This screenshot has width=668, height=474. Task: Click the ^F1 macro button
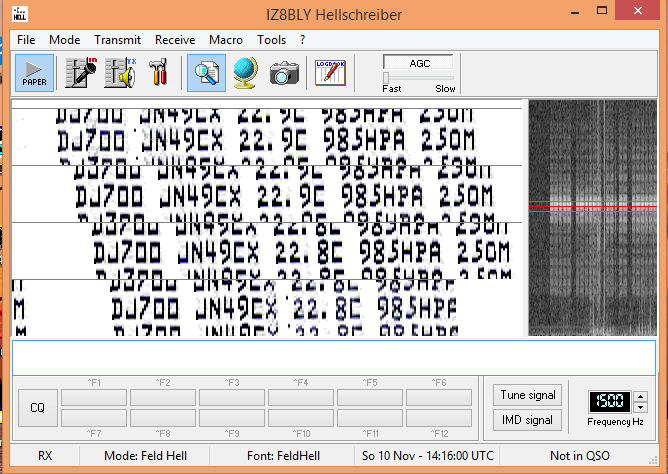[x=94, y=397]
